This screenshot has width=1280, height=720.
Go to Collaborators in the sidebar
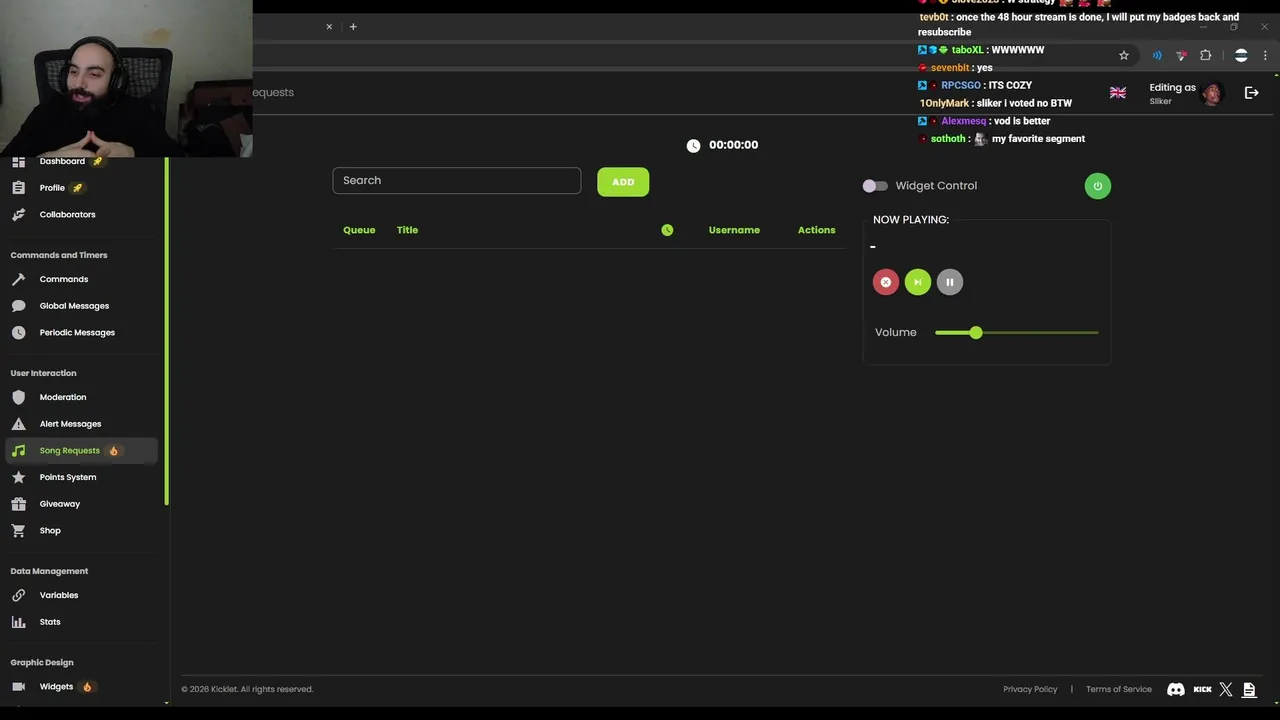click(67, 214)
